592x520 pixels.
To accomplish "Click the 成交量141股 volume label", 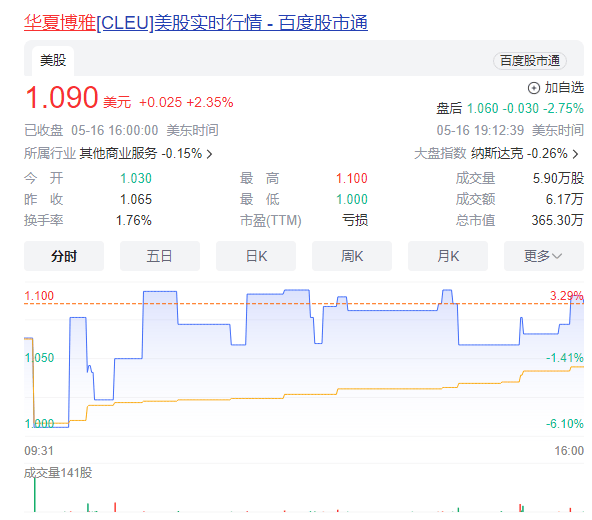I will (x=58, y=473).
